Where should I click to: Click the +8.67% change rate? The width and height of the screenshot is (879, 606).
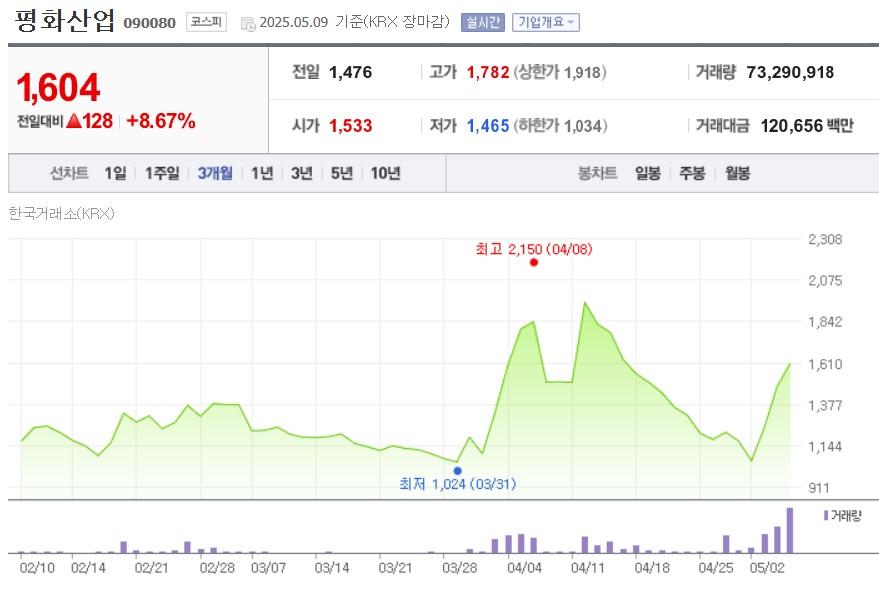point(161,121)
